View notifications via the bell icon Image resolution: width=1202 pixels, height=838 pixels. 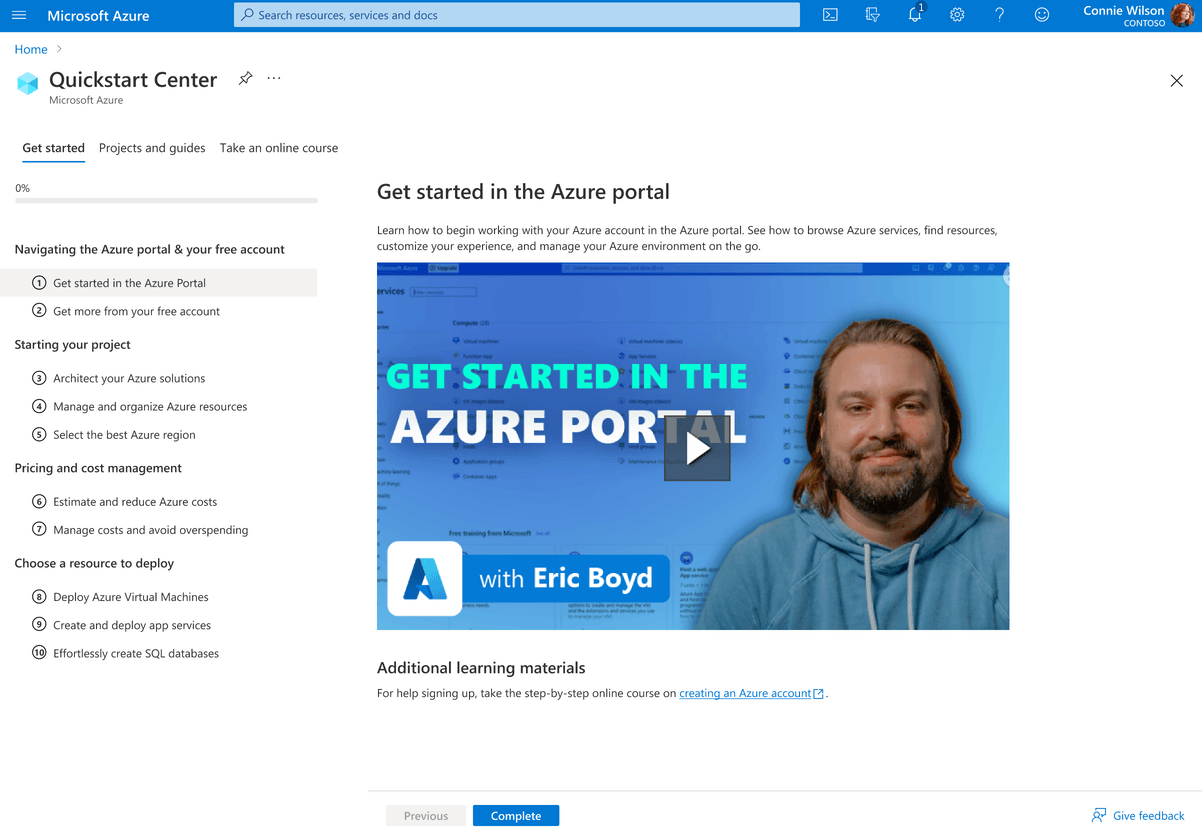915,15
